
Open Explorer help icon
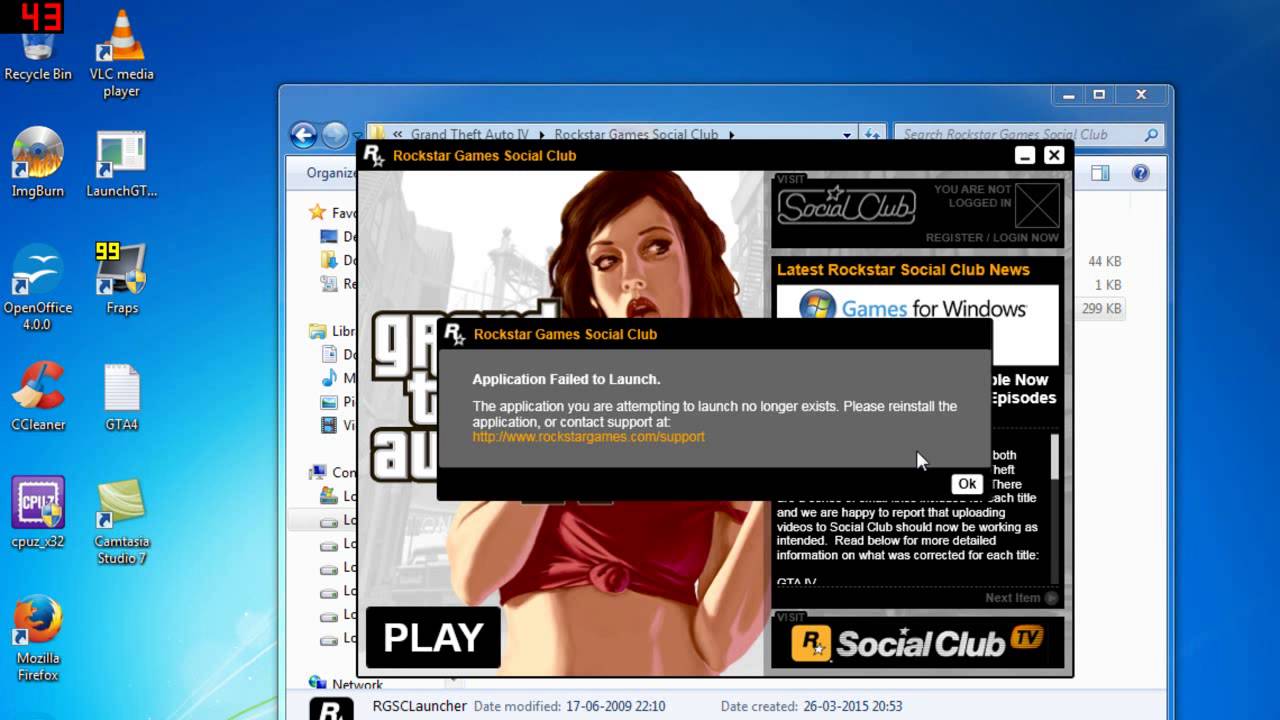coord(1140,173)
